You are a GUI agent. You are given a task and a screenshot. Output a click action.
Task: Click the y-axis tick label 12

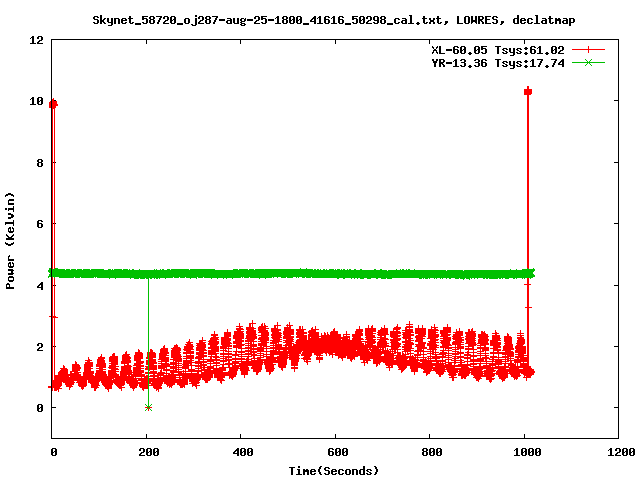click(x=36, y=40)
